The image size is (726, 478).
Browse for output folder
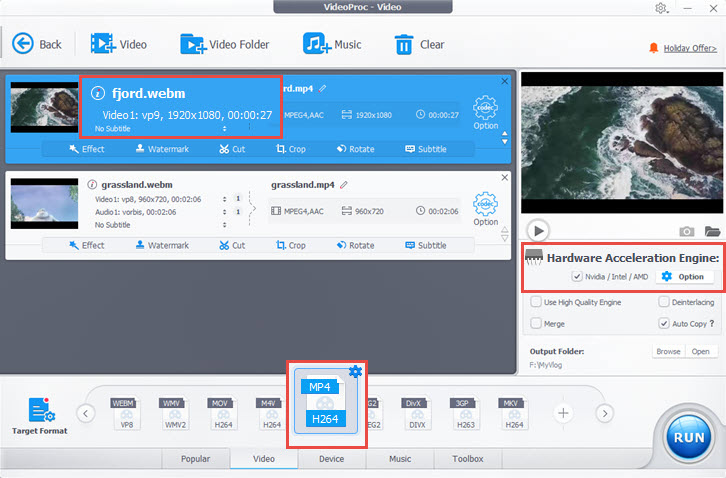pos(668,352)
